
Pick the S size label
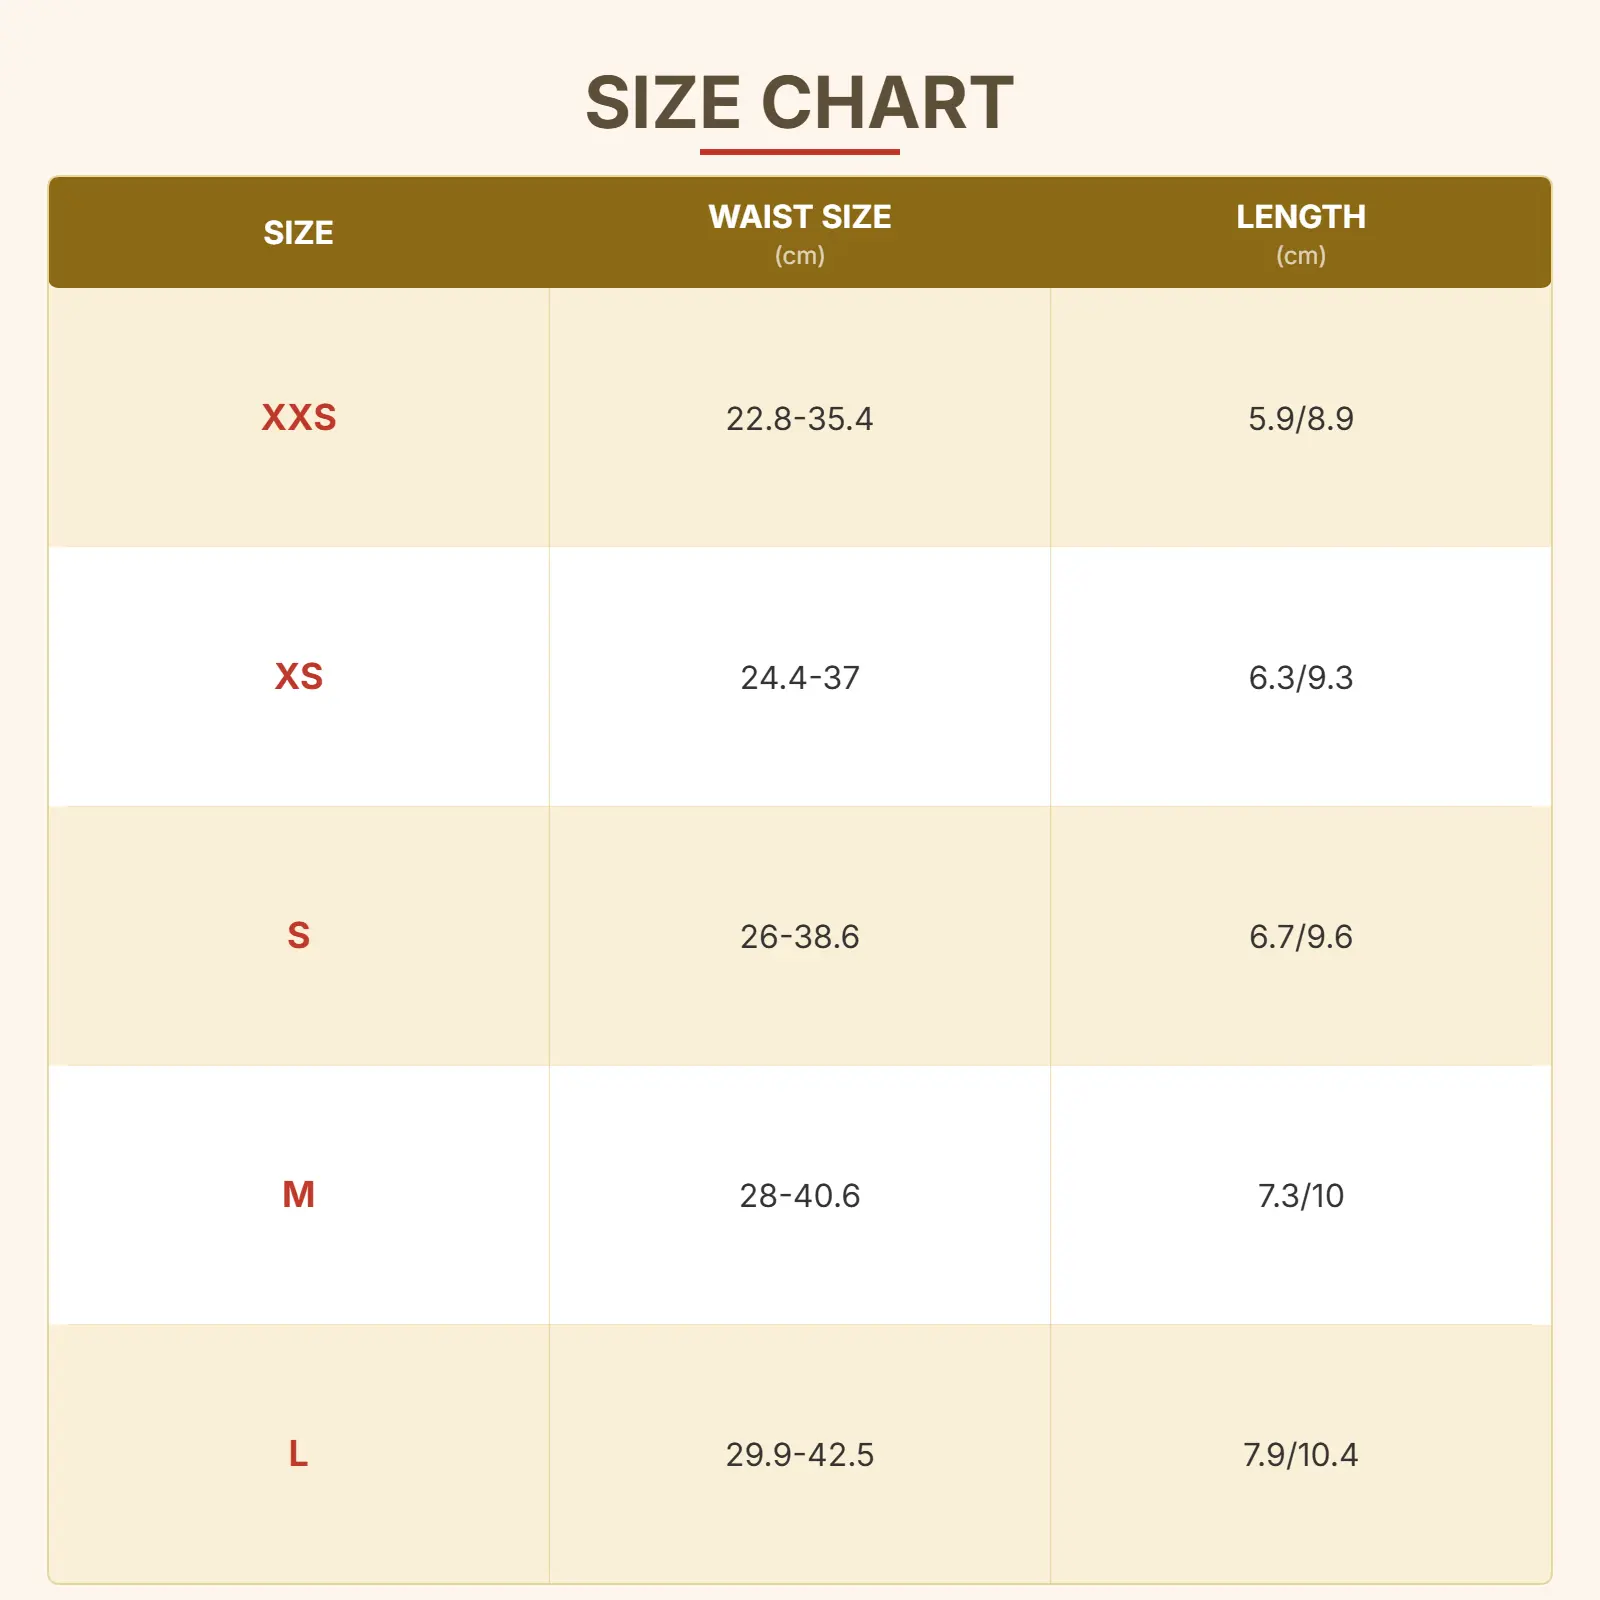[298, 935]
